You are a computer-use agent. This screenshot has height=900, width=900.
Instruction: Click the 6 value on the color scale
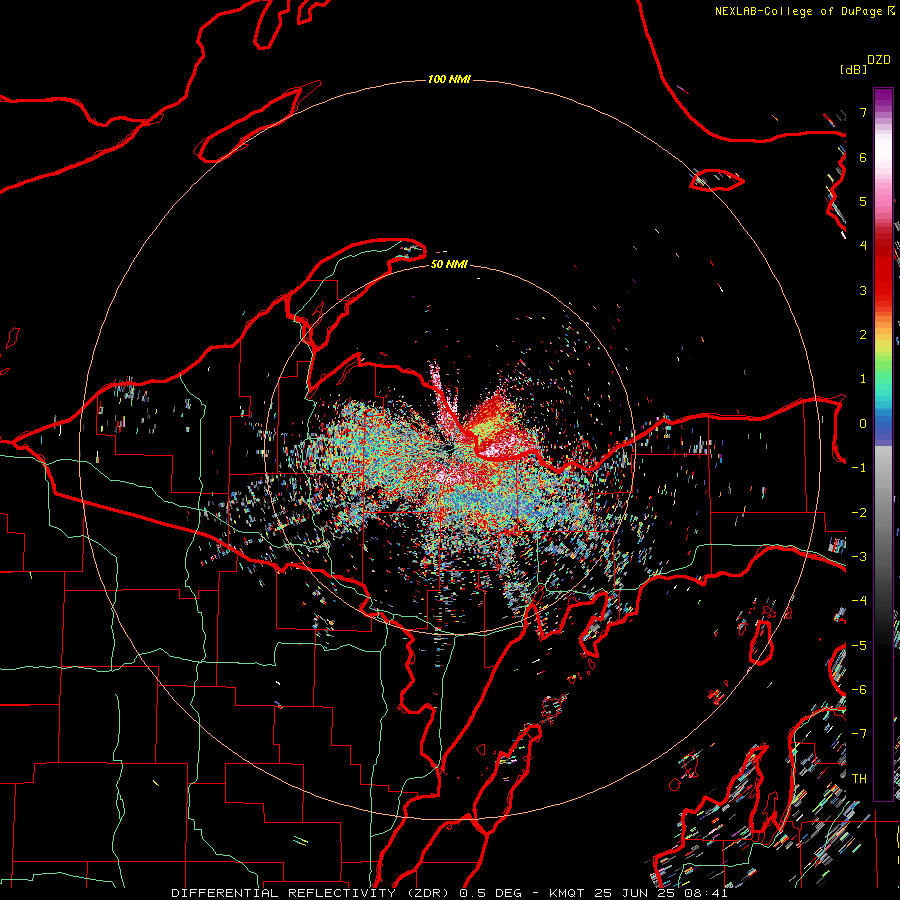863,157
